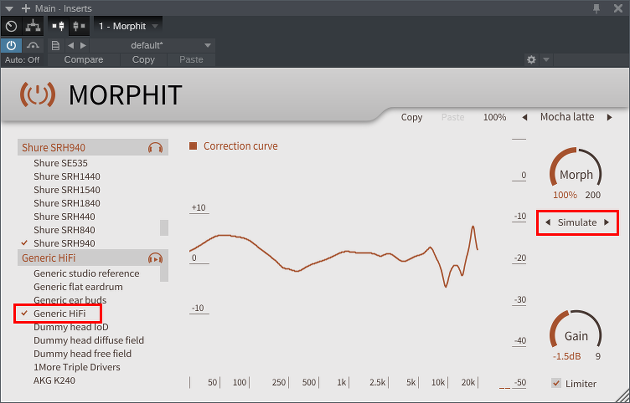This screenshot has width=630, height=403.
Task: Select the Generic HiFi target header
Action: [x=93, y=258]
